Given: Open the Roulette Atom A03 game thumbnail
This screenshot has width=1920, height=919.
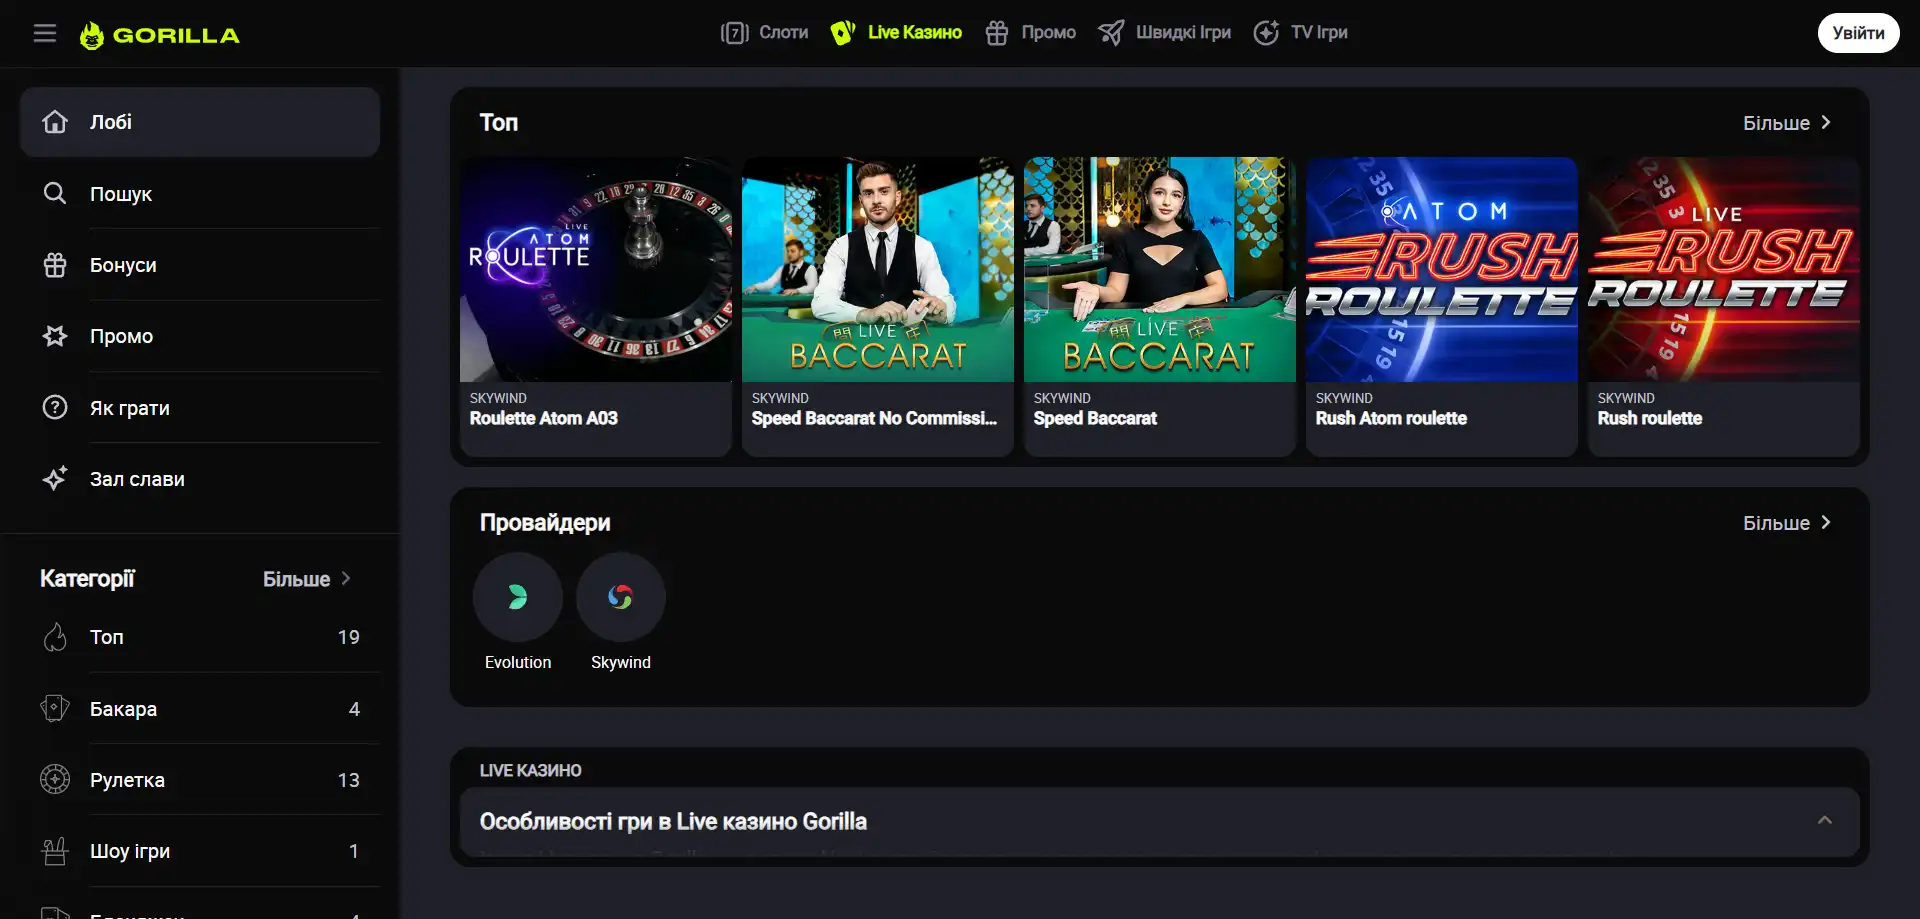Looking at the screenshot, I should tap(596, 270).
